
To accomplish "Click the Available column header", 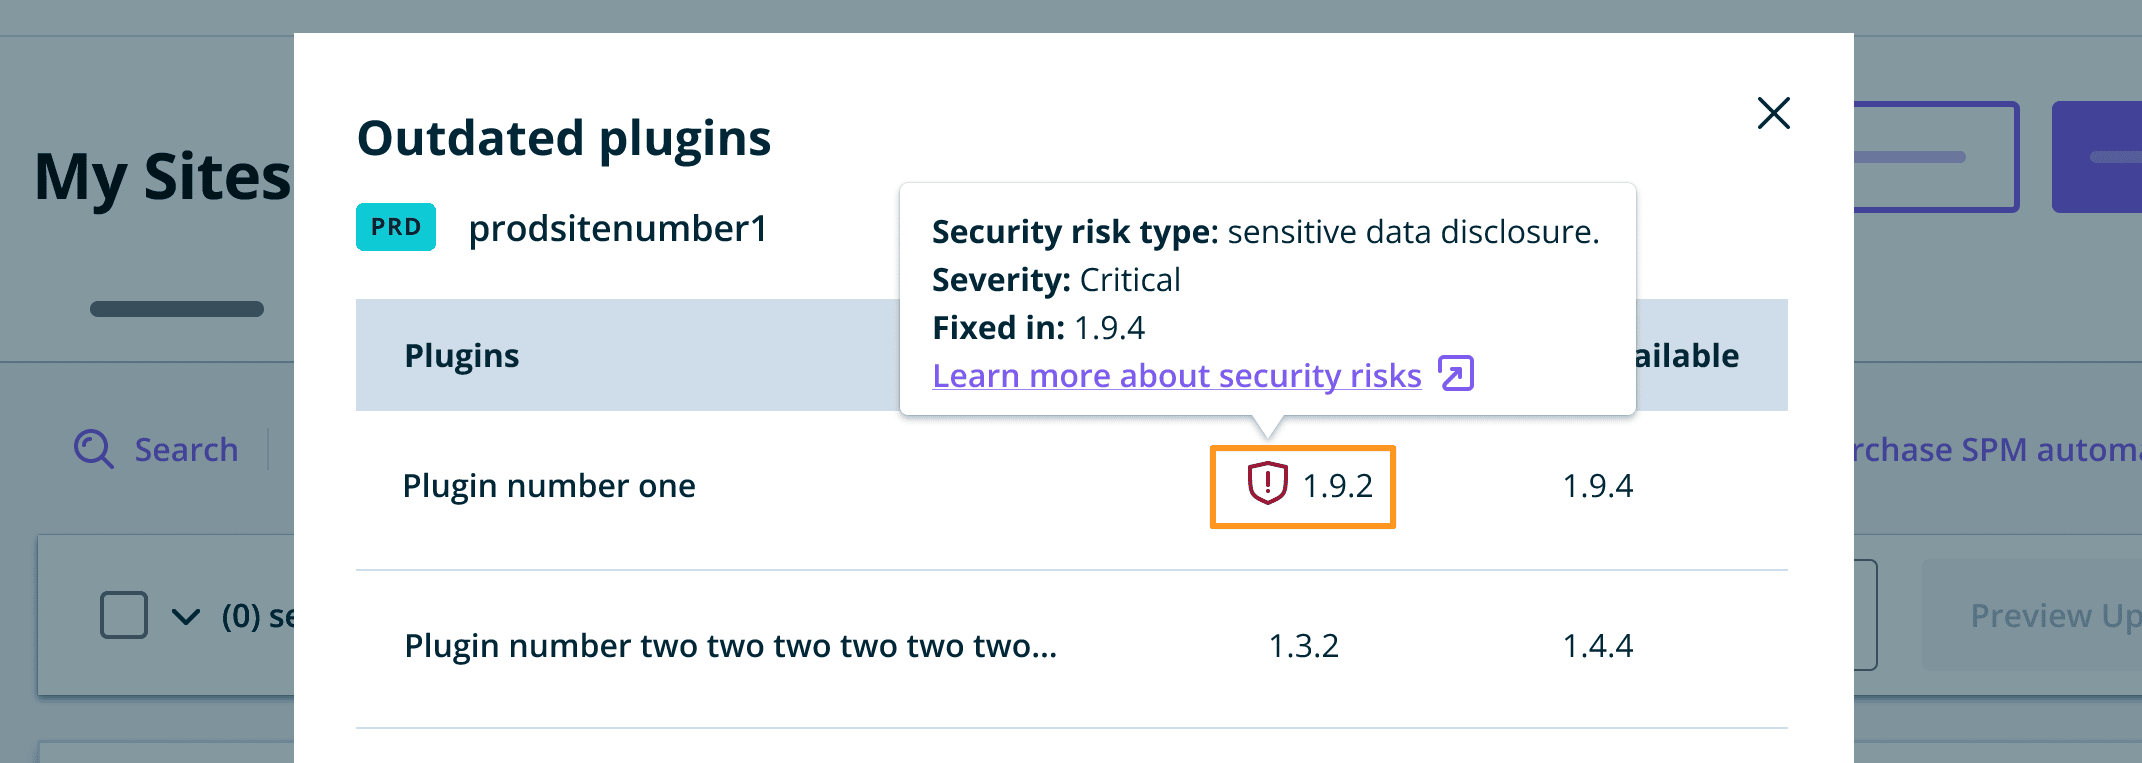I will tap(1688, 356).
